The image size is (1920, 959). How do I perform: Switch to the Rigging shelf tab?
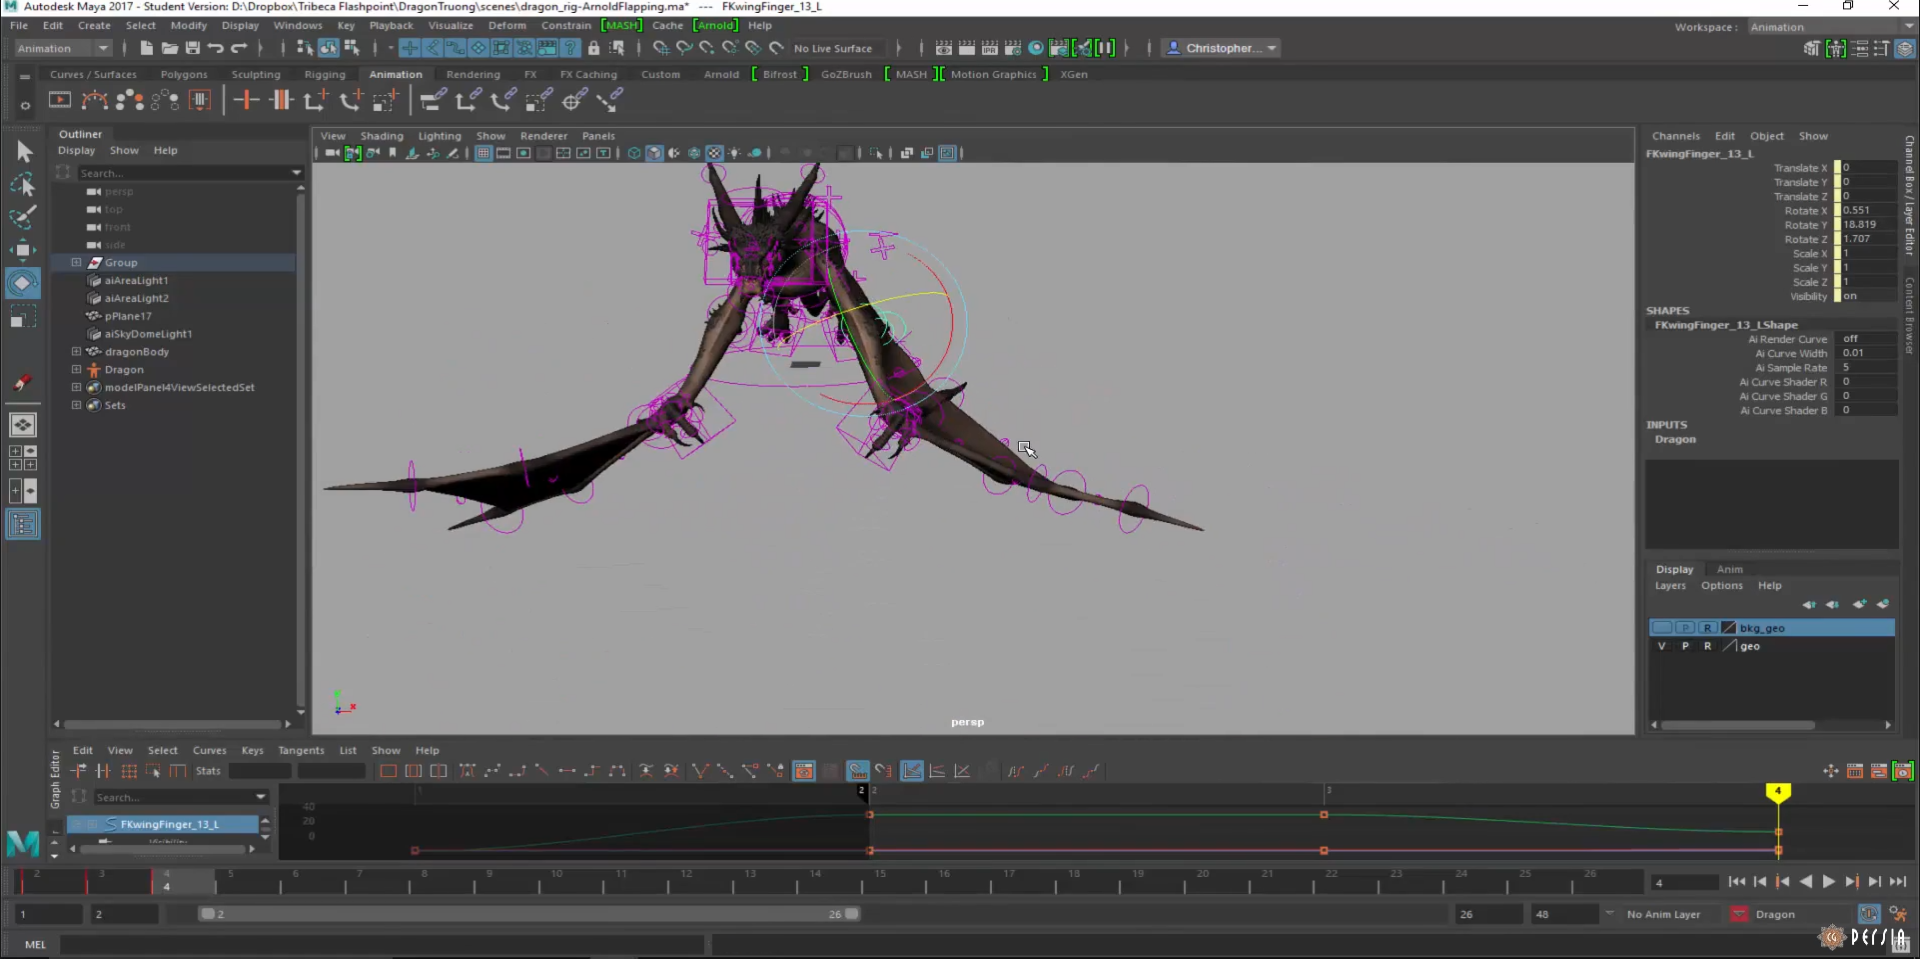pos(325,74)
